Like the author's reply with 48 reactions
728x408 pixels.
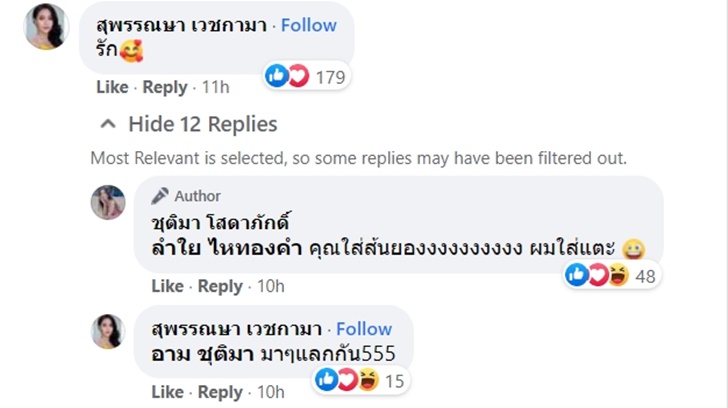pos(167,286)
